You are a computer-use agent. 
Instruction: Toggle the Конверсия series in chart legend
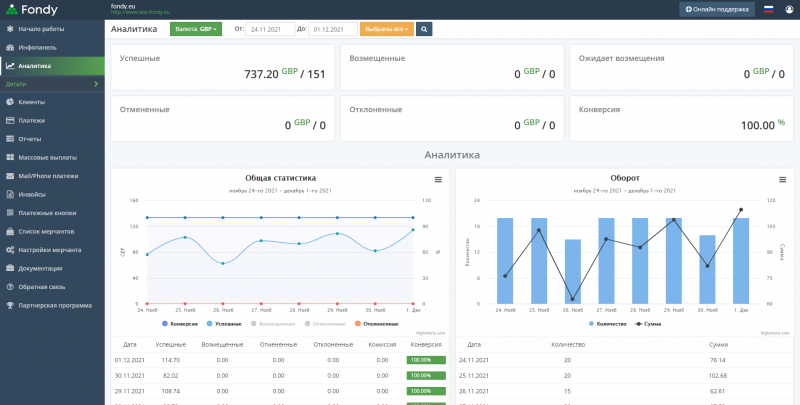pos(179,323)
